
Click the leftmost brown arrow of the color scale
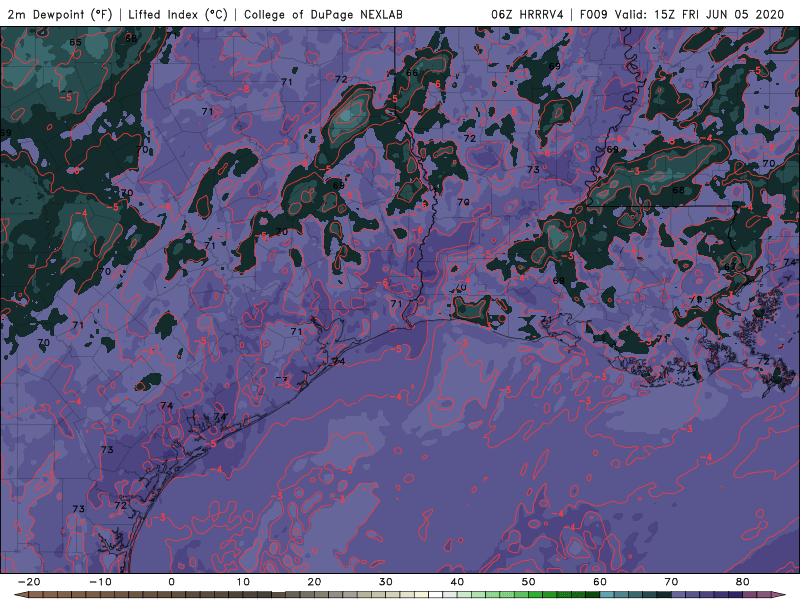tap(21, 595)
